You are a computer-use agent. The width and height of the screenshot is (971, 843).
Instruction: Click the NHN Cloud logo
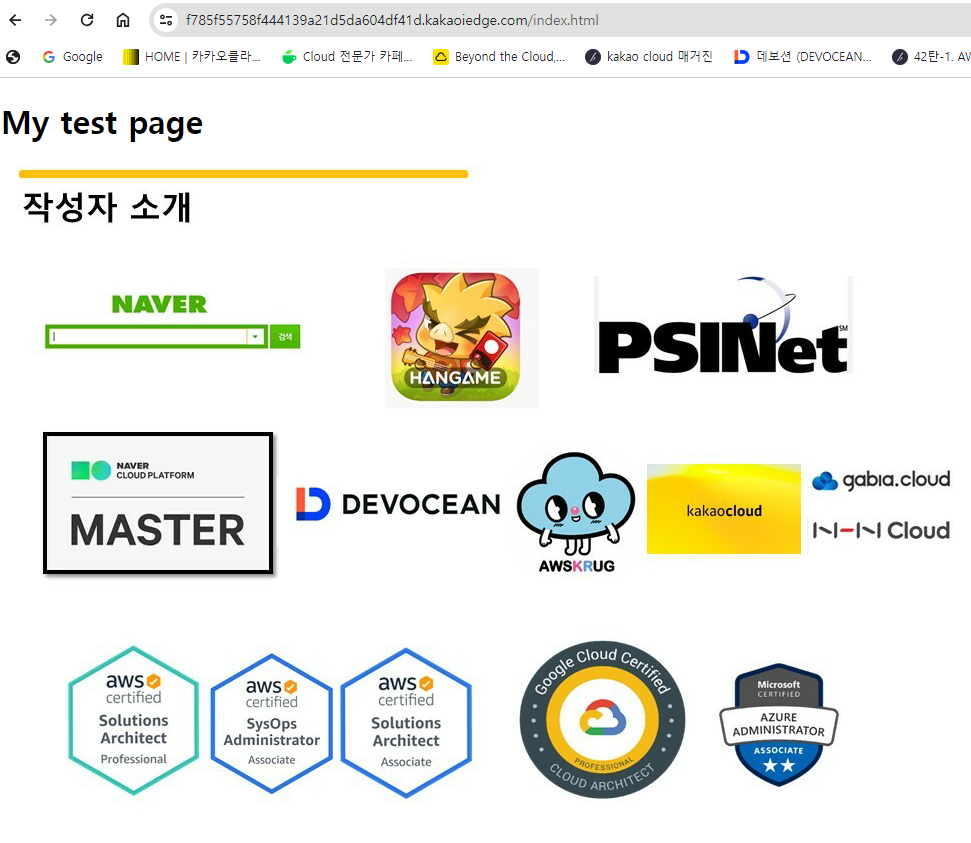[x=881, y=531]
